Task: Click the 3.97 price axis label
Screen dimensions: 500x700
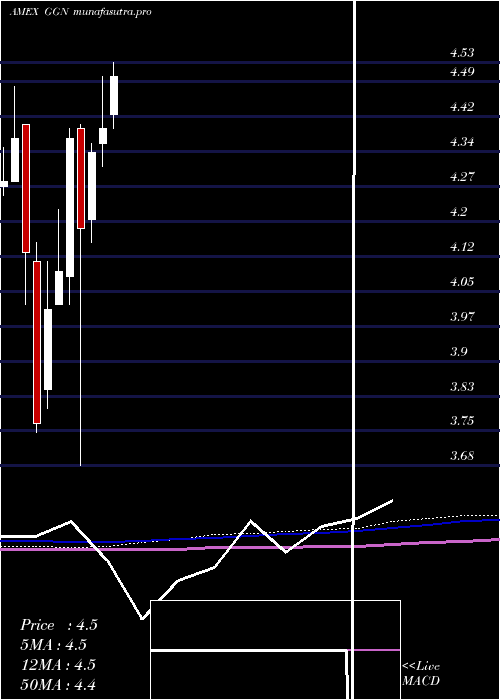Action: click(x=462, y=317)
